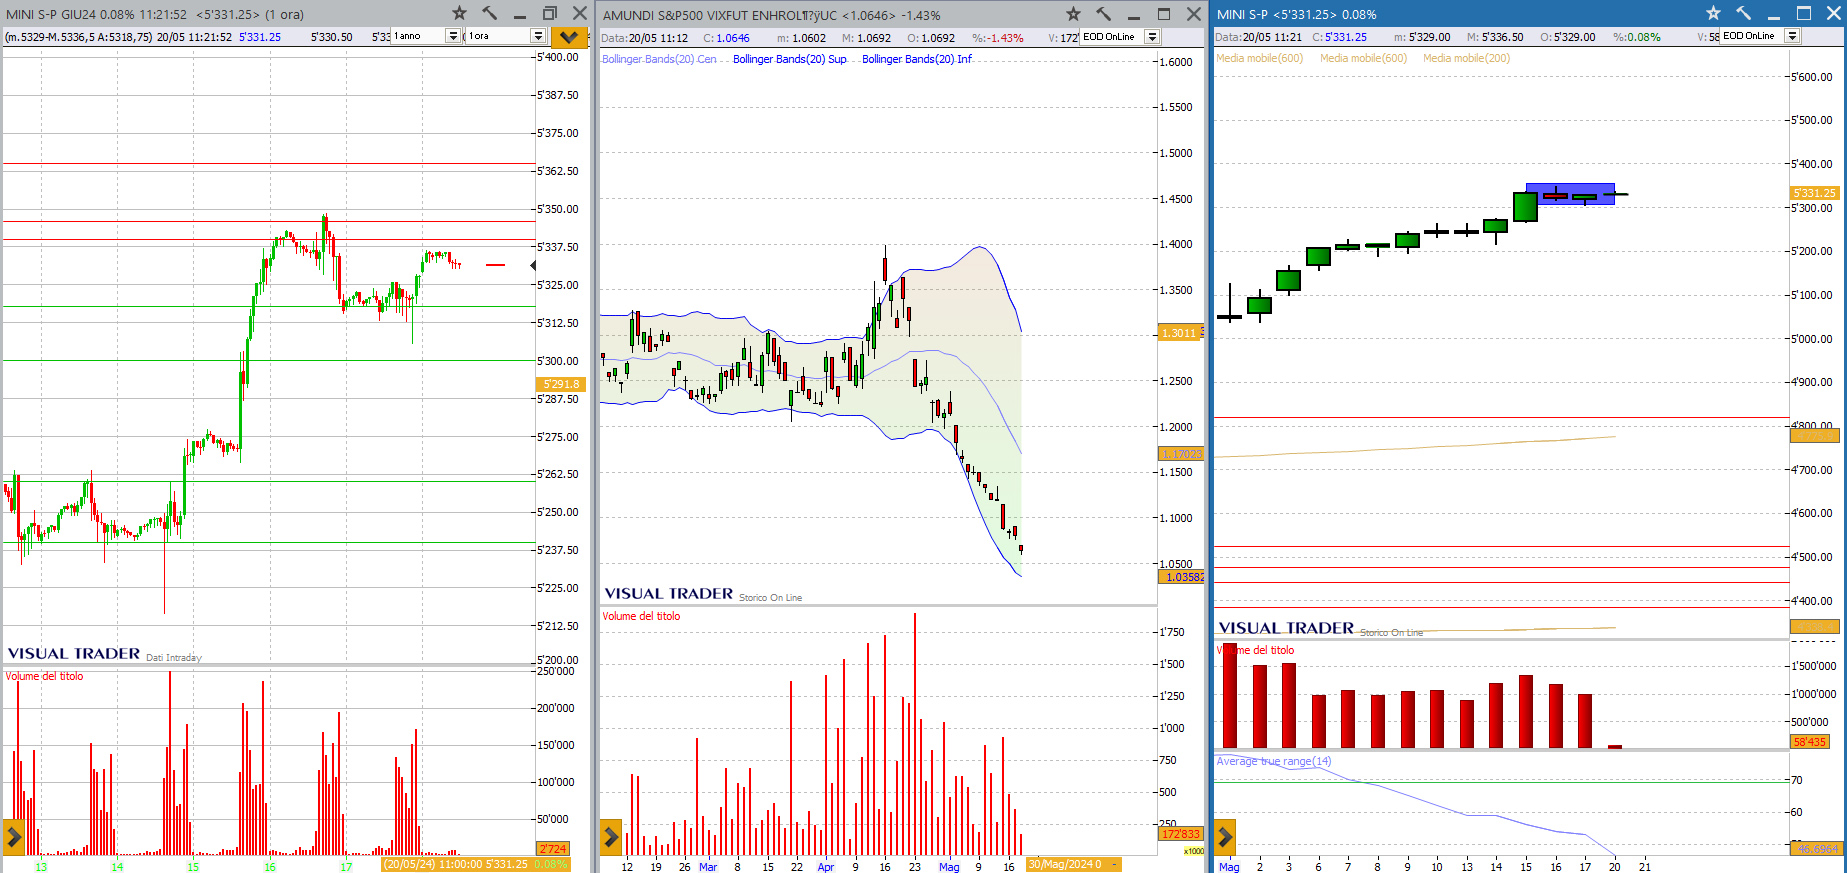This screenshot has height=873, width=1847.
Task: Click orange chevron button in left chart toolbar
Action: pos(568,37)
